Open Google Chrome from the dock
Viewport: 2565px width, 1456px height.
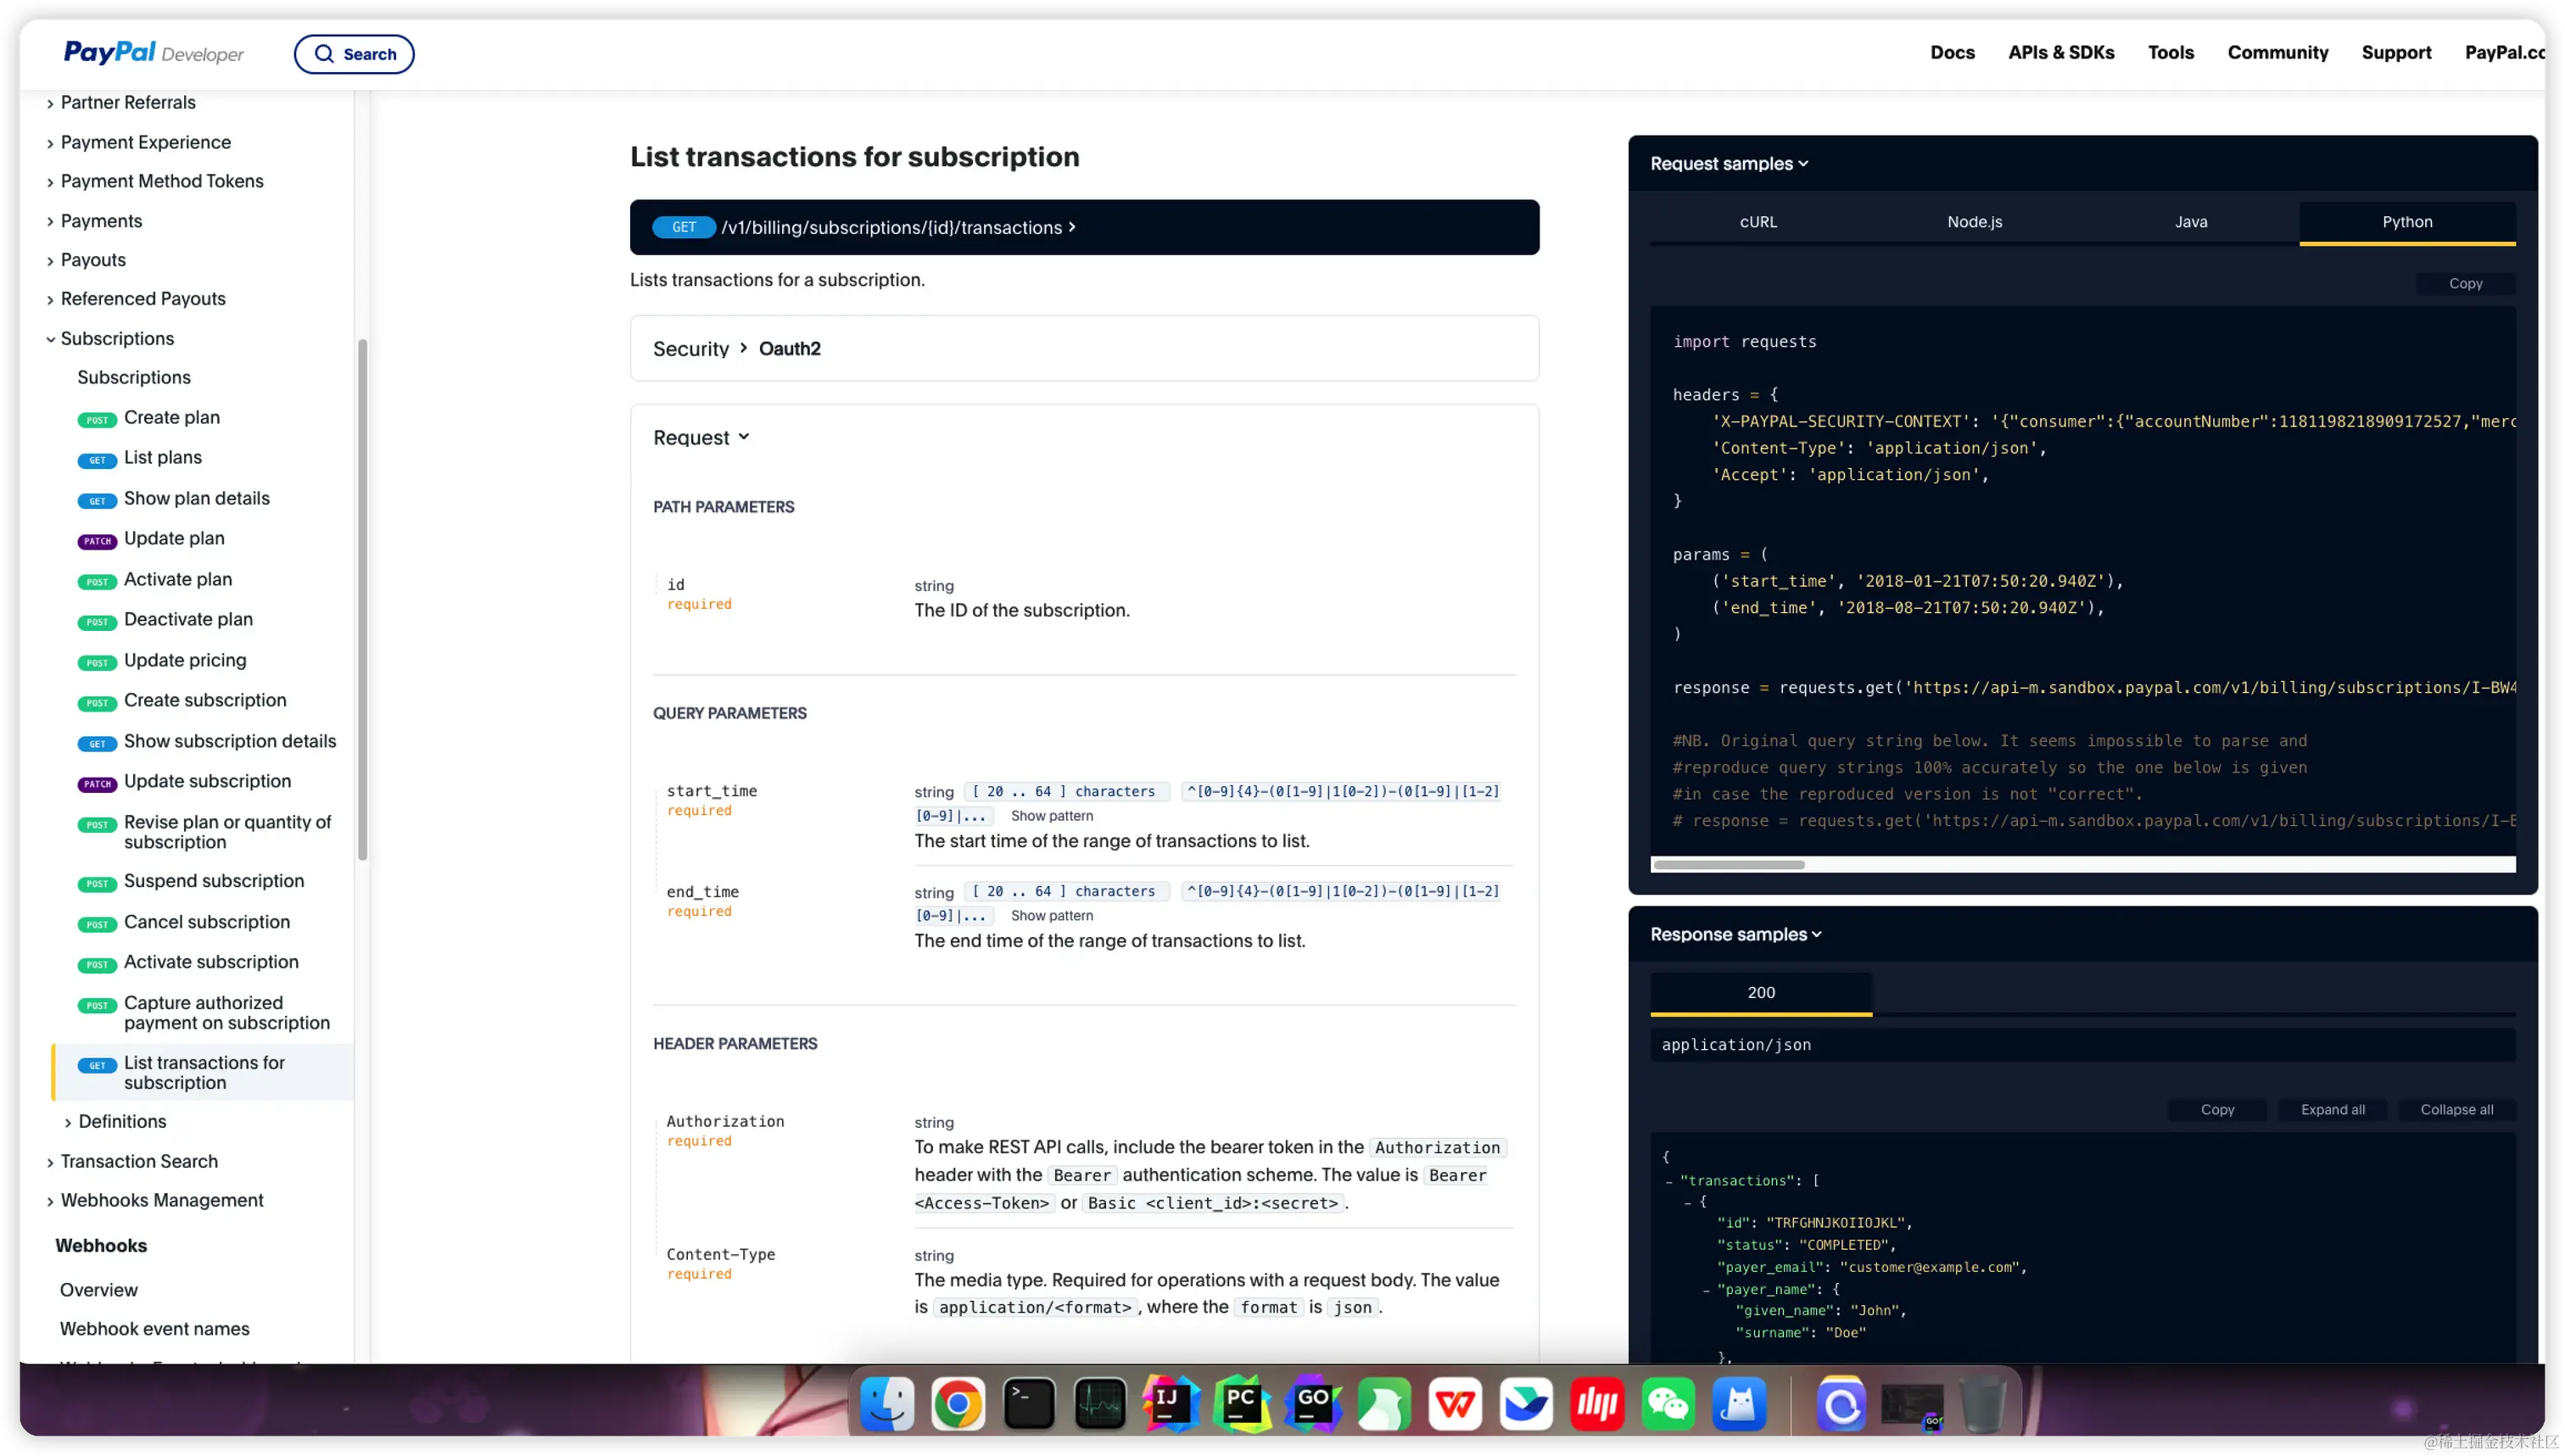coord(957,1405)
